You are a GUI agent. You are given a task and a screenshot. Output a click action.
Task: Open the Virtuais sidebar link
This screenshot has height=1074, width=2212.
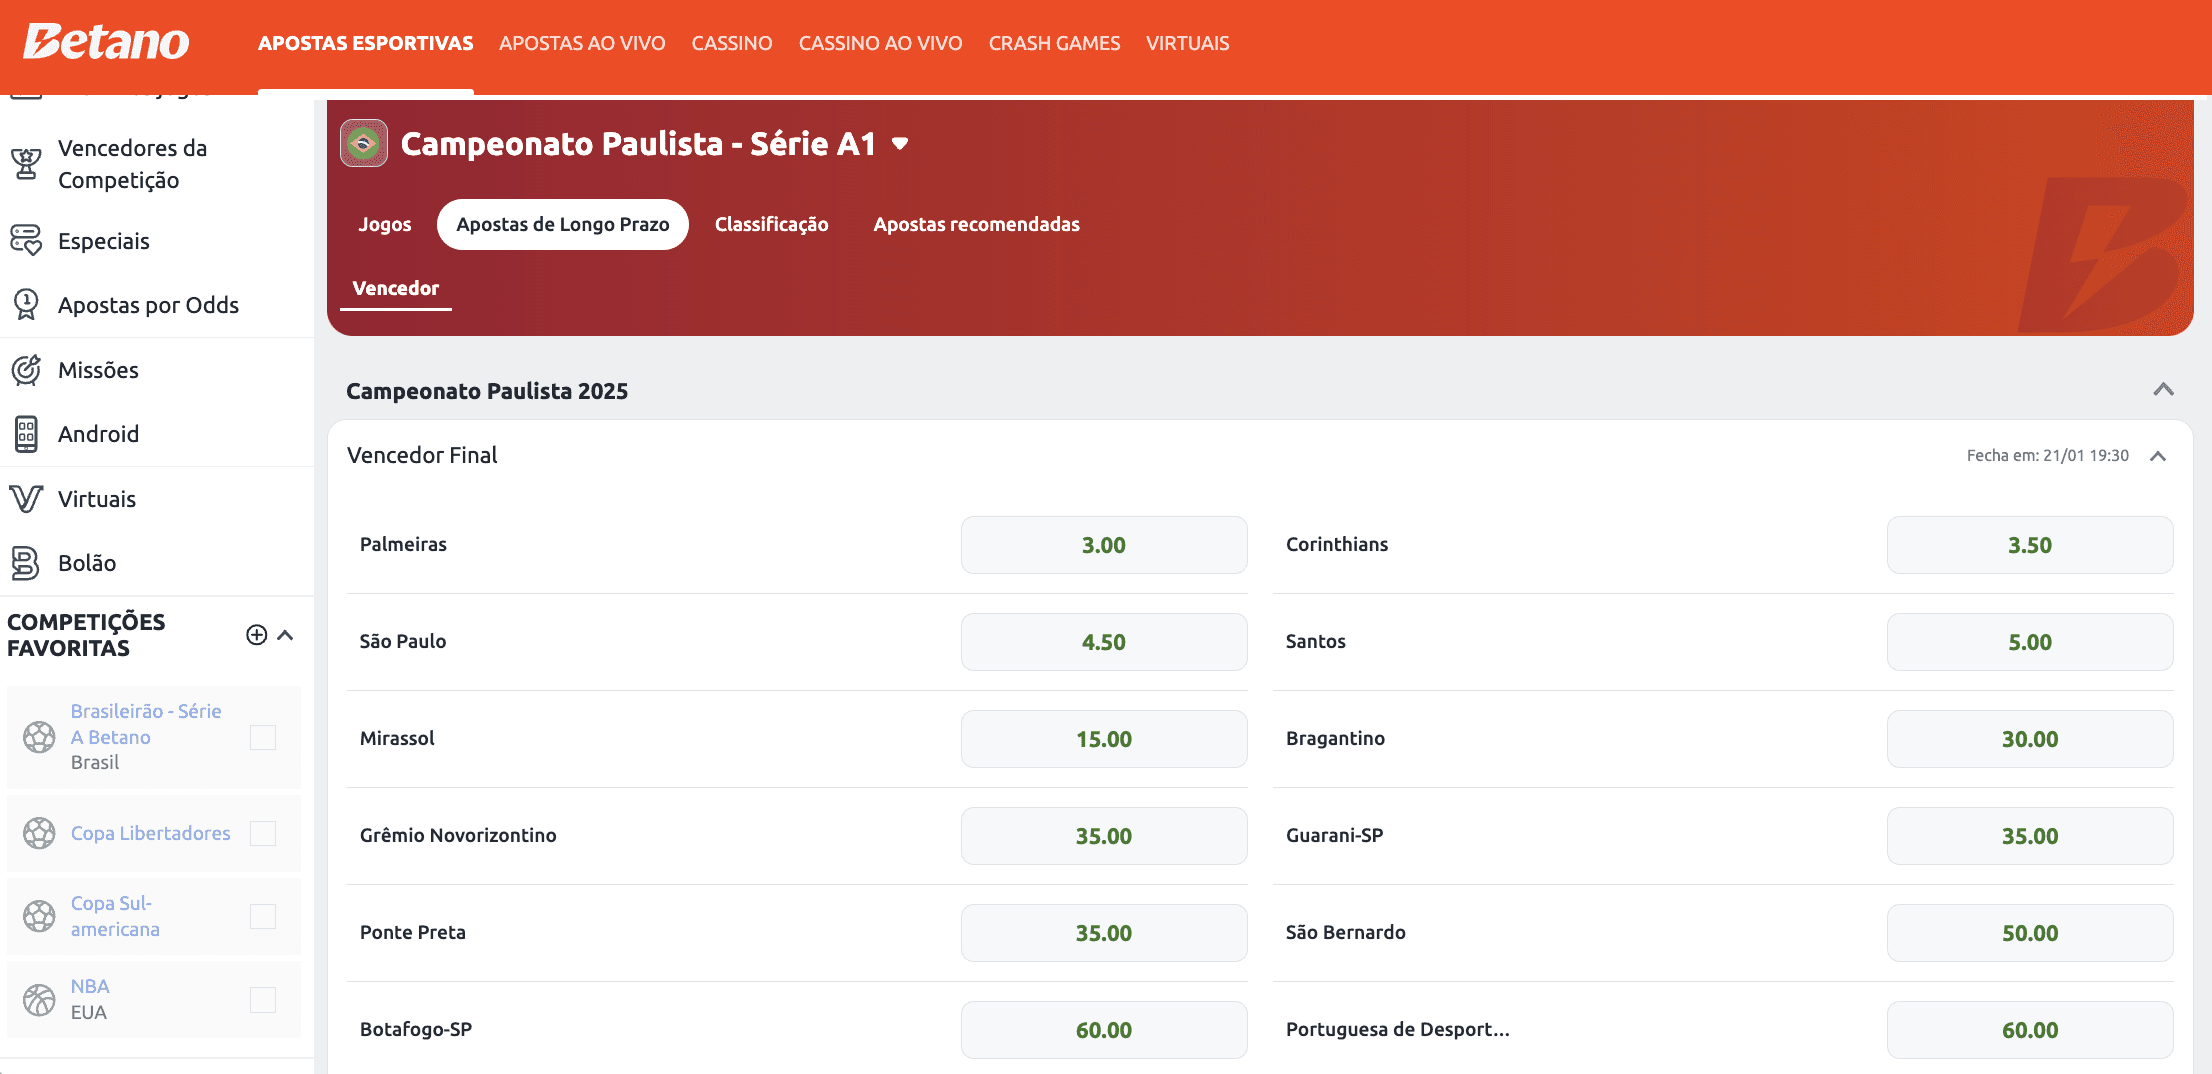[x=97, y=499]
